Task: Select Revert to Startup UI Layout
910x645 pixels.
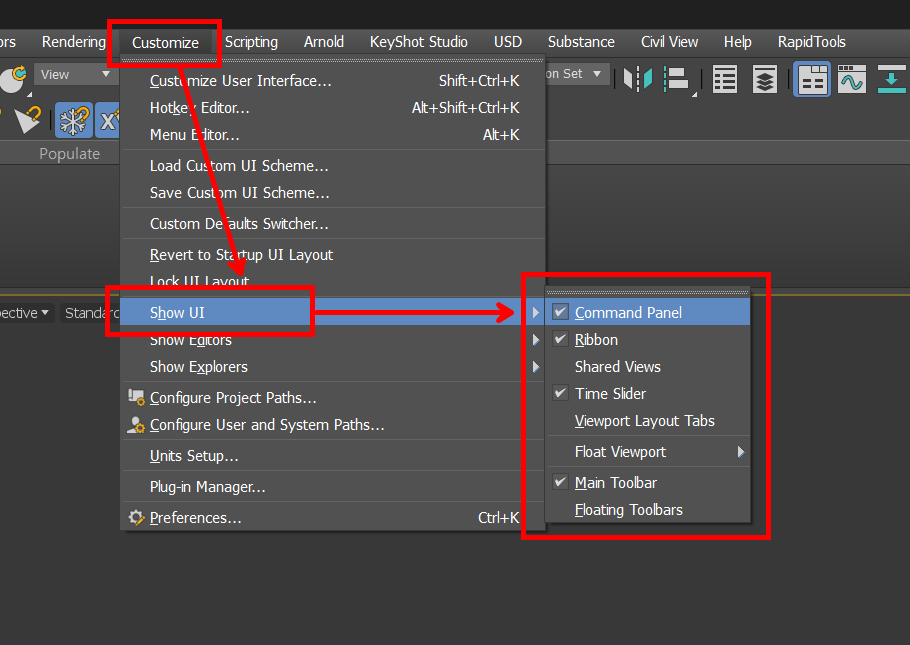Action: (x=333, y=255)
